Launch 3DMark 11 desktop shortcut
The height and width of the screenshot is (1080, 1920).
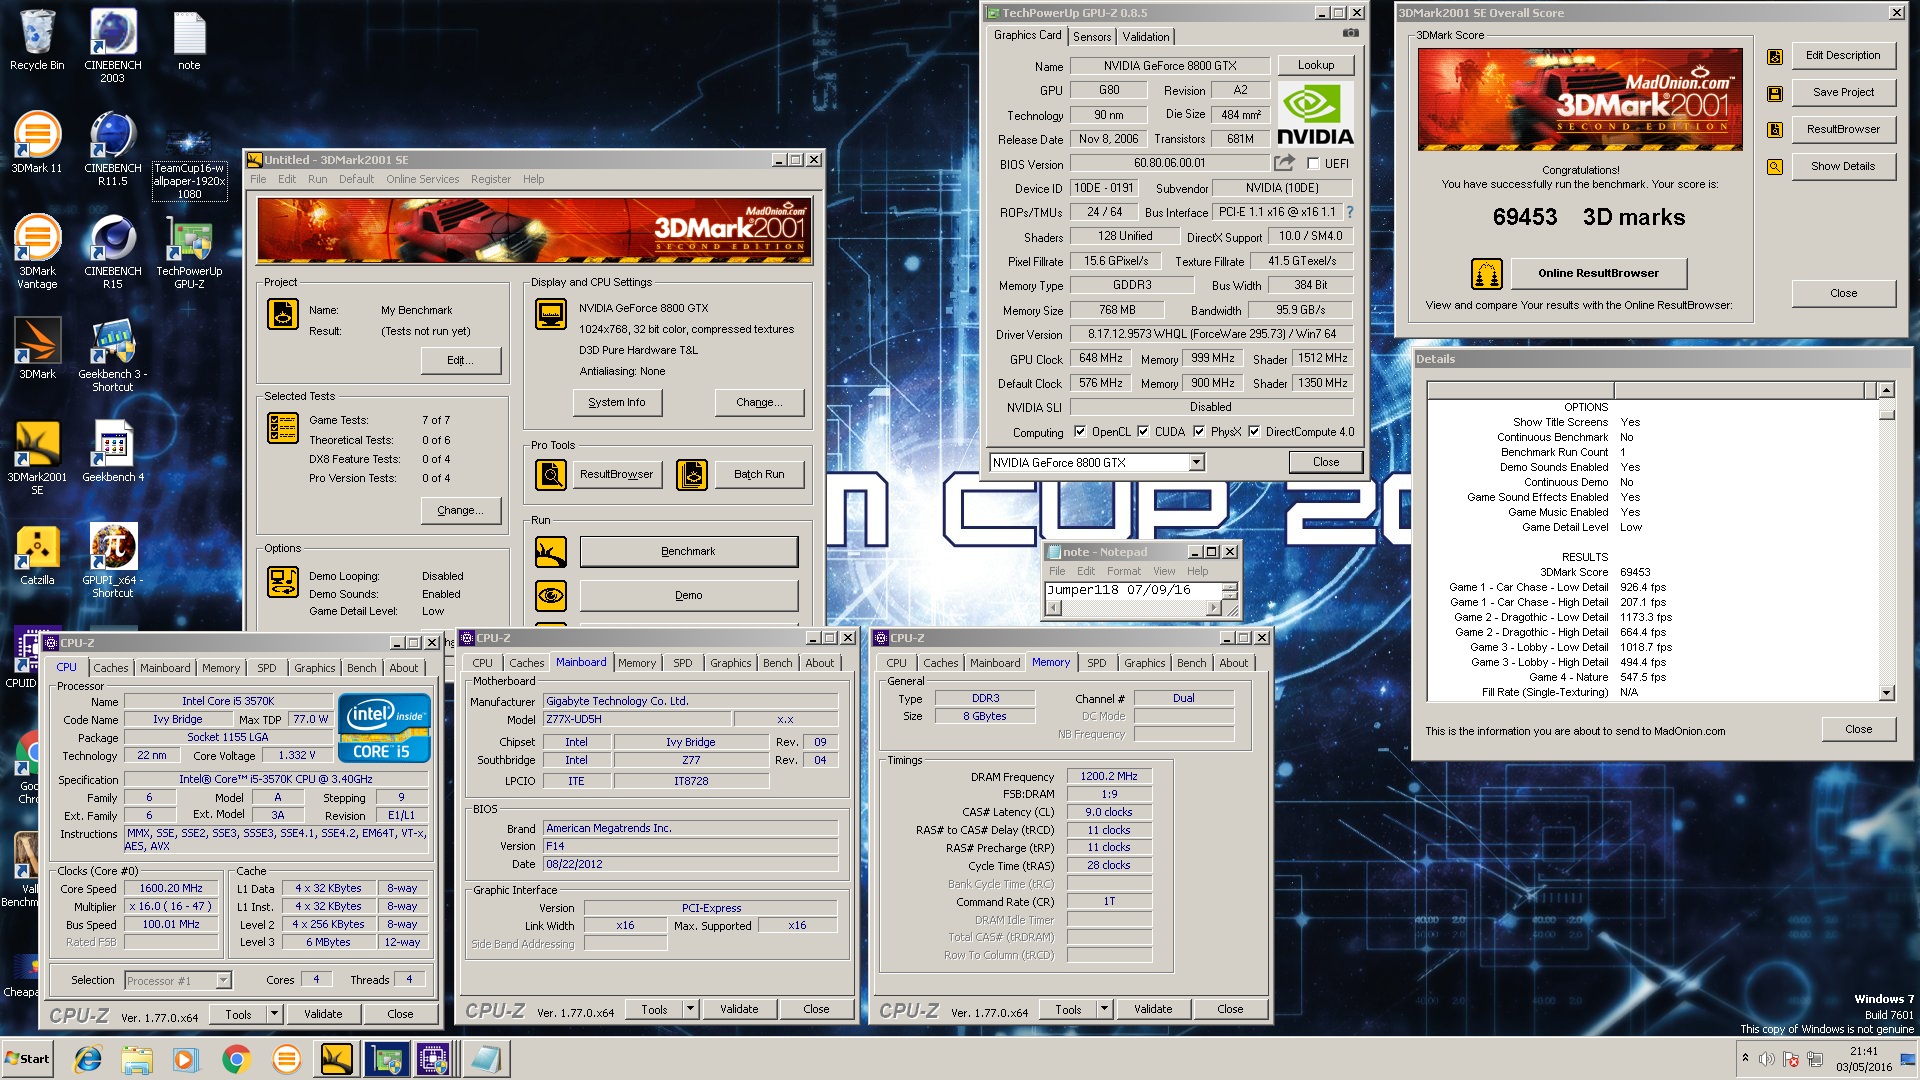coord(37,142)
